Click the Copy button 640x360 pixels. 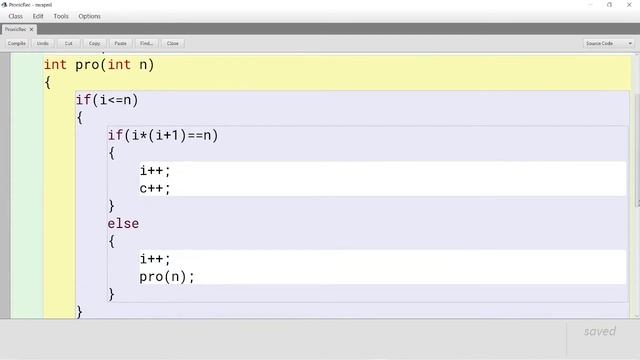94,43
